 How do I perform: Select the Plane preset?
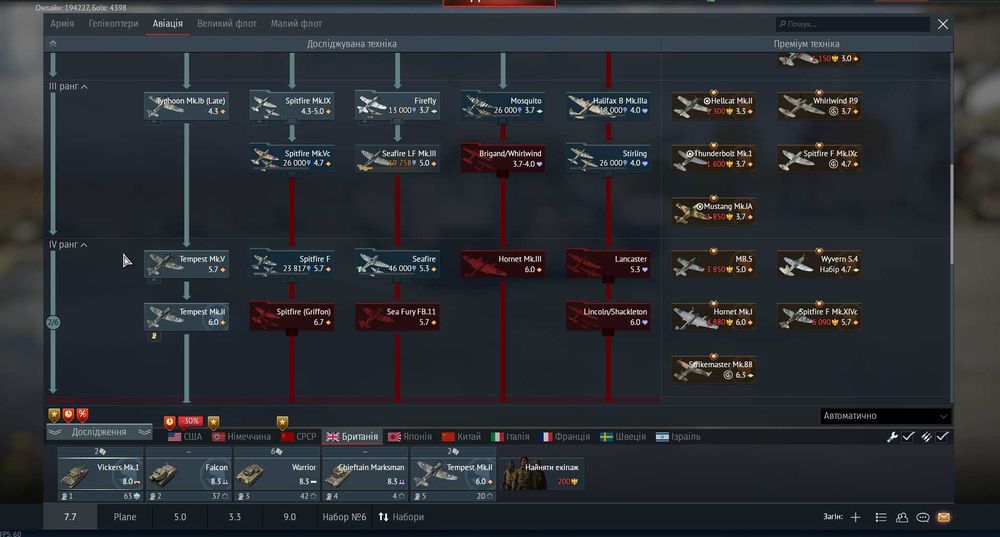click(125, 517)
